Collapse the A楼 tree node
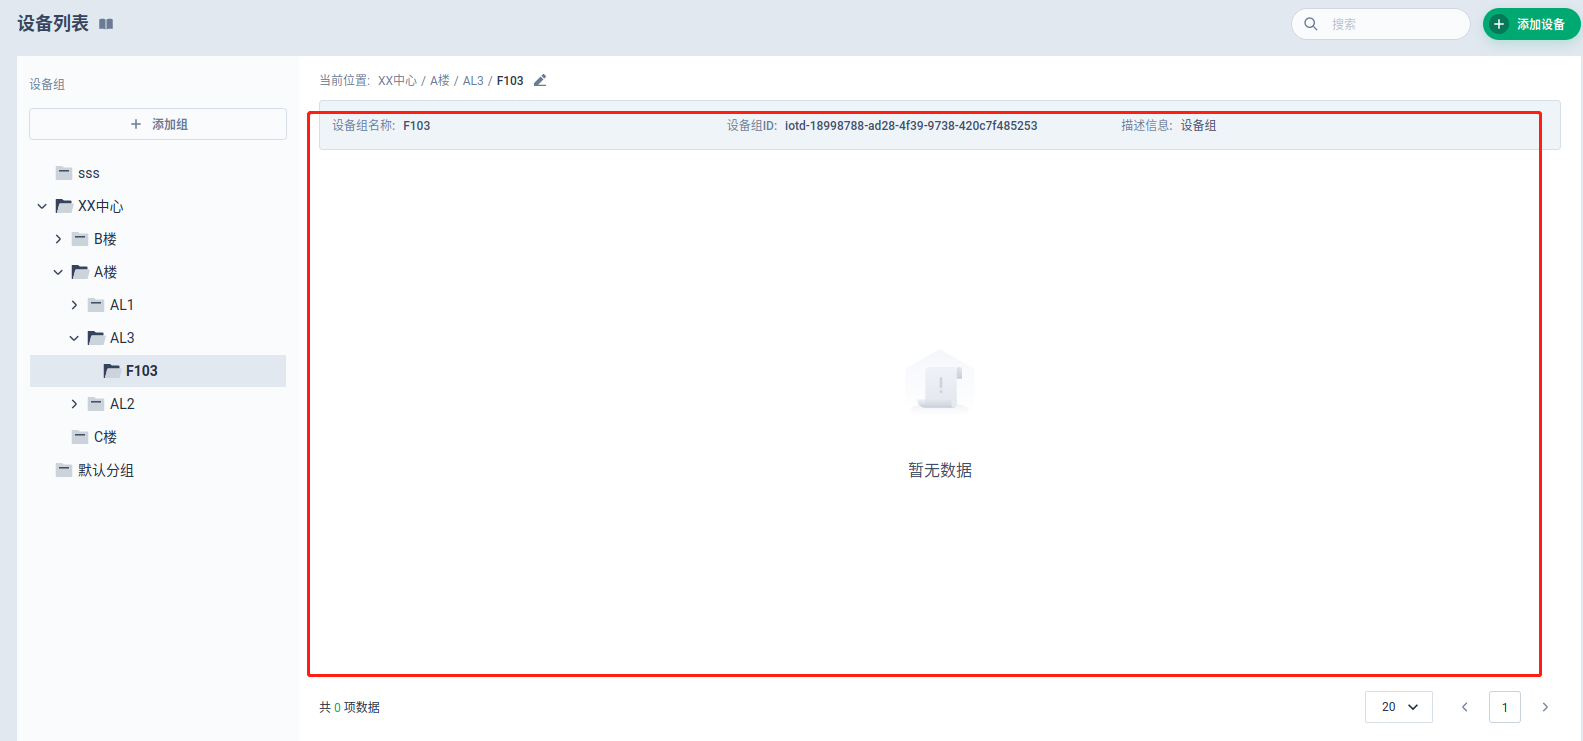 point(58,272)
